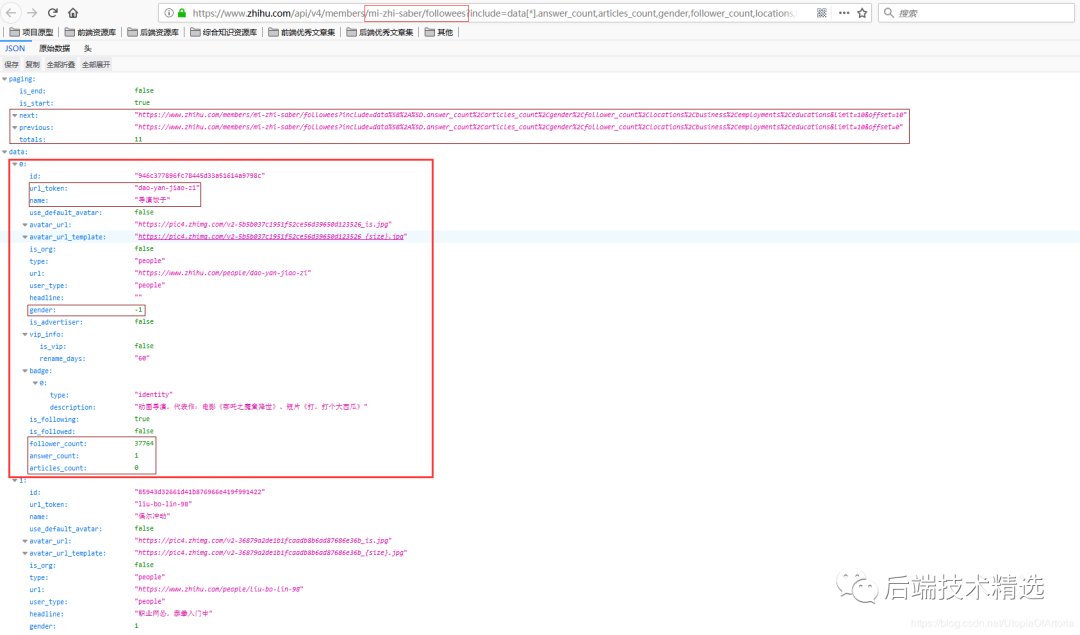Viewport: 1080px width, 635px height.
Task: Go back with the browser back arrow
Action: [x=11, y=12]
